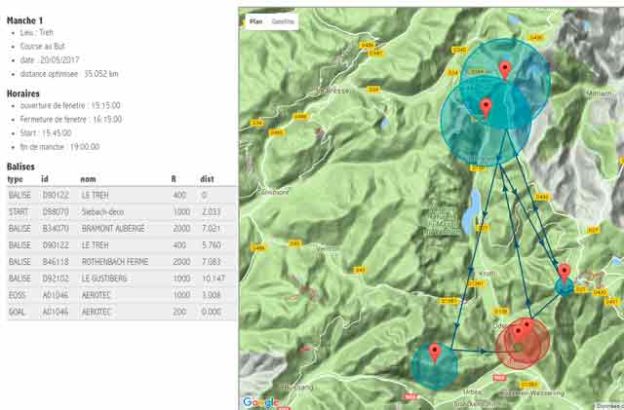624x410 pixels.
Task: Switch map to Plan view
Action: 256,20
